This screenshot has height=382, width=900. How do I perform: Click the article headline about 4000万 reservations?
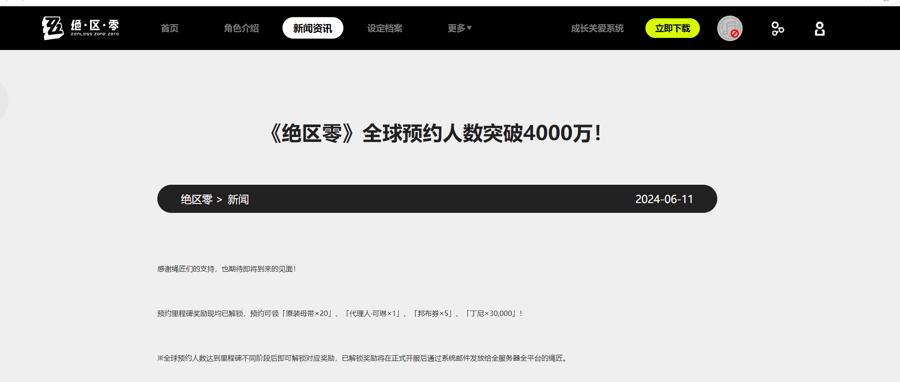[x=437, y=134]
